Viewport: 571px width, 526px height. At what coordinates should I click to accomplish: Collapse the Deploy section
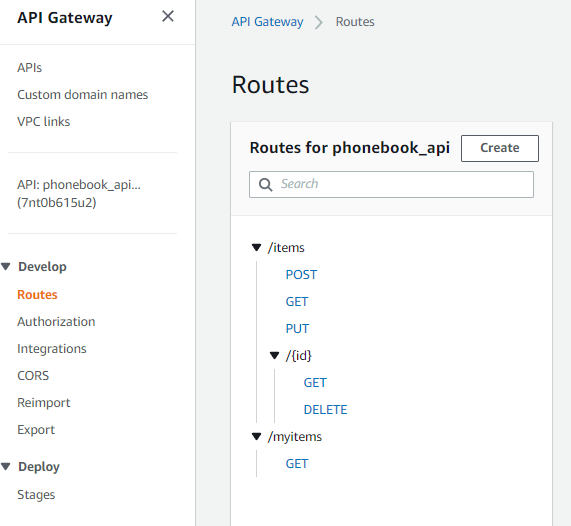click(5, 466)
